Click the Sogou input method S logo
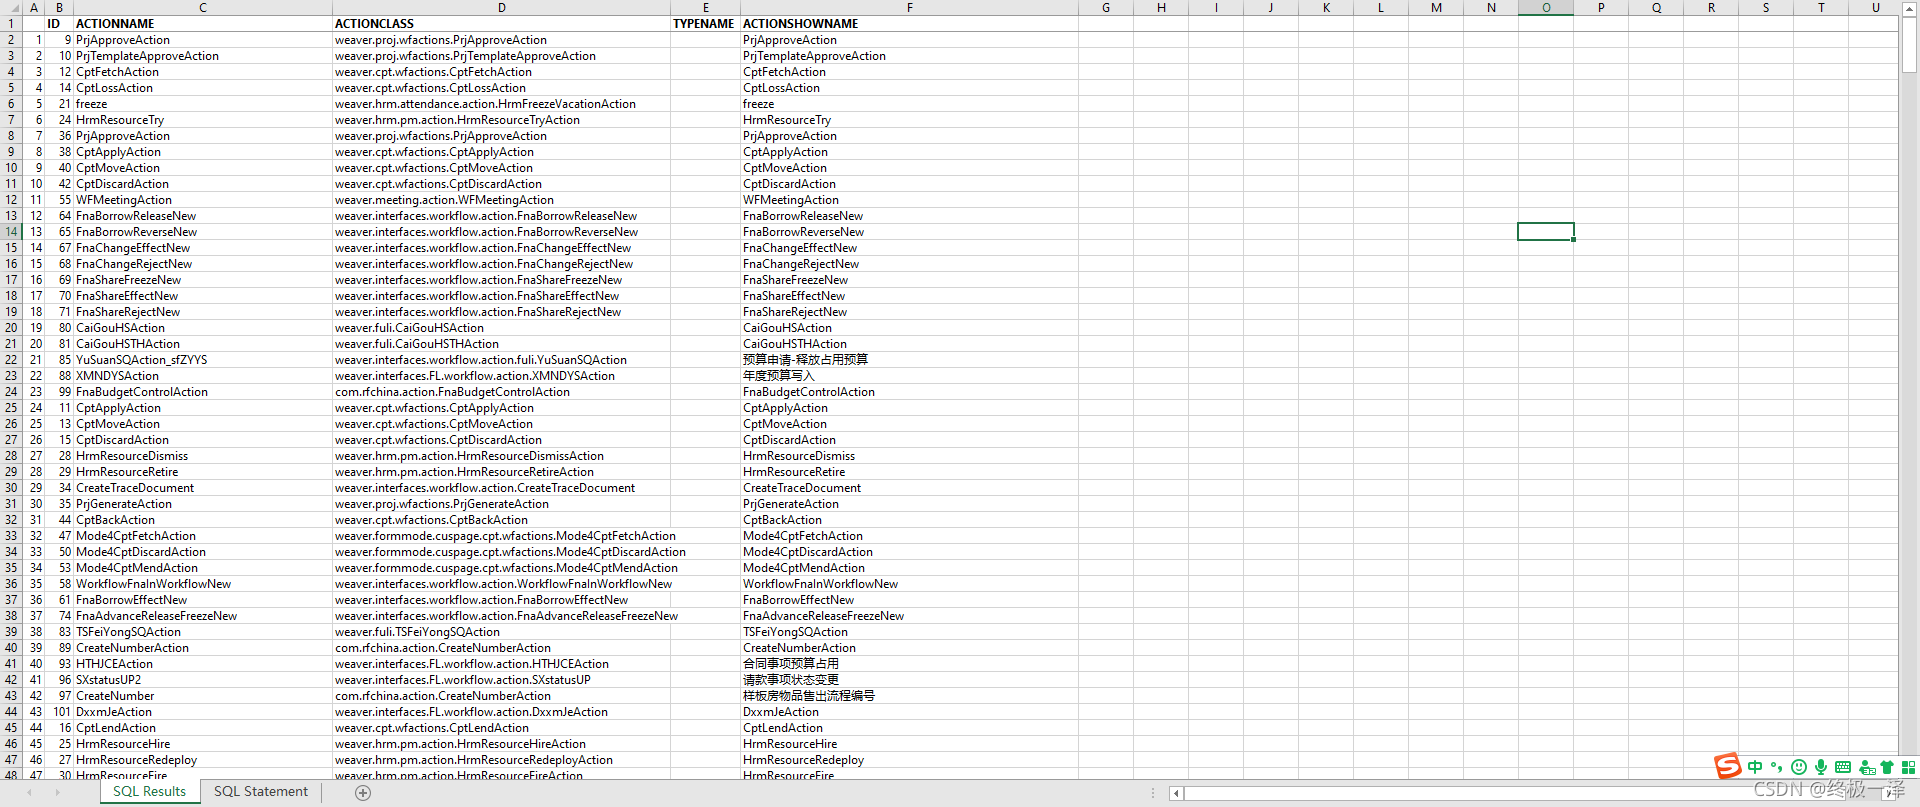The image size is (1920, 807). 1727,766
